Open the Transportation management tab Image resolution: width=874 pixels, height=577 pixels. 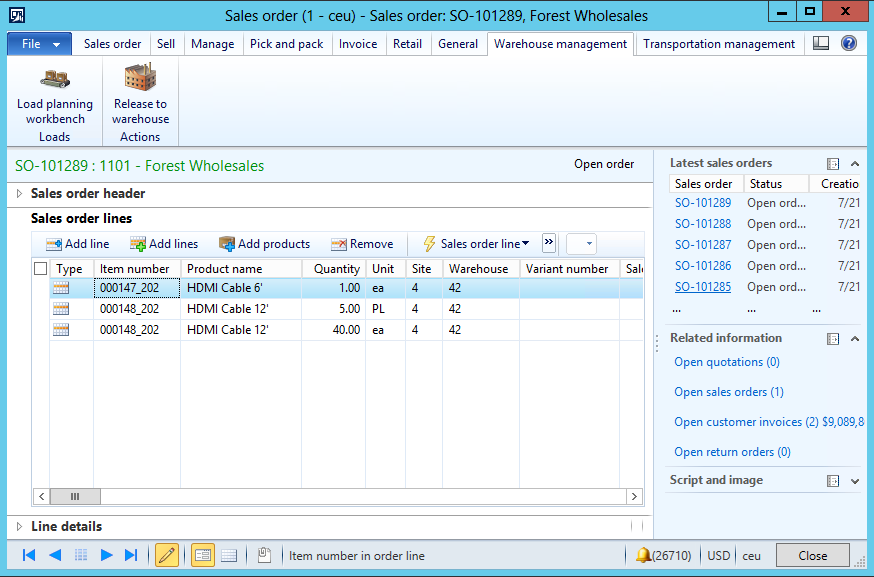[718, 44]
